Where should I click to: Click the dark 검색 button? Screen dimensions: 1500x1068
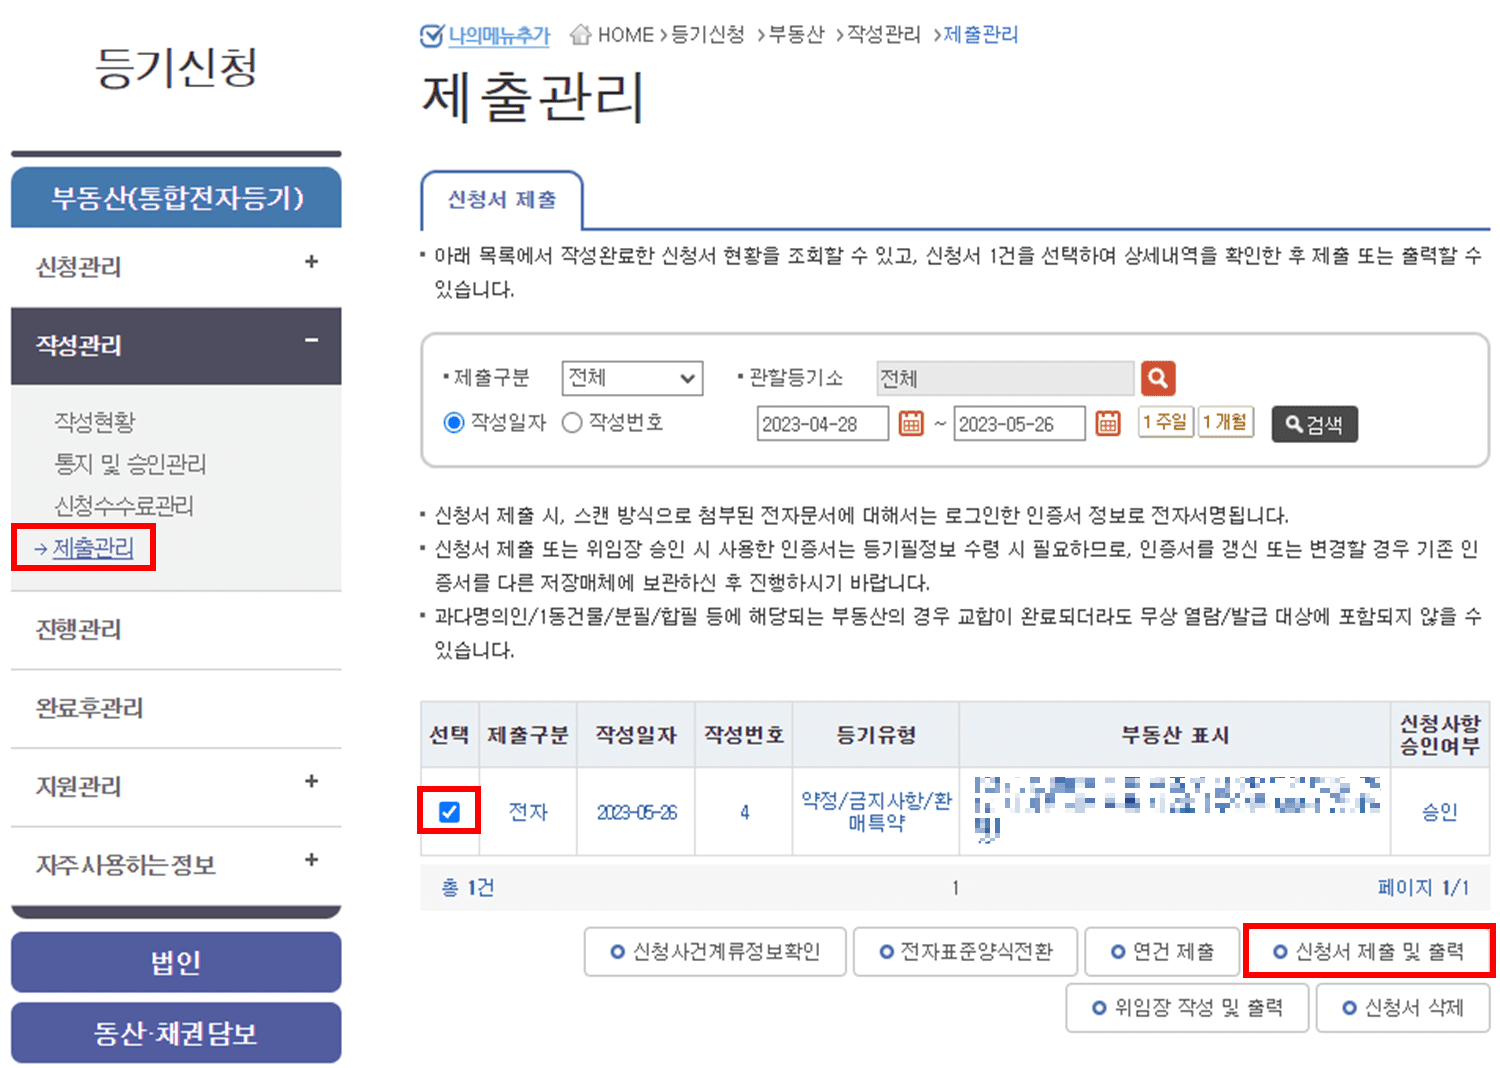point(1315,424)
